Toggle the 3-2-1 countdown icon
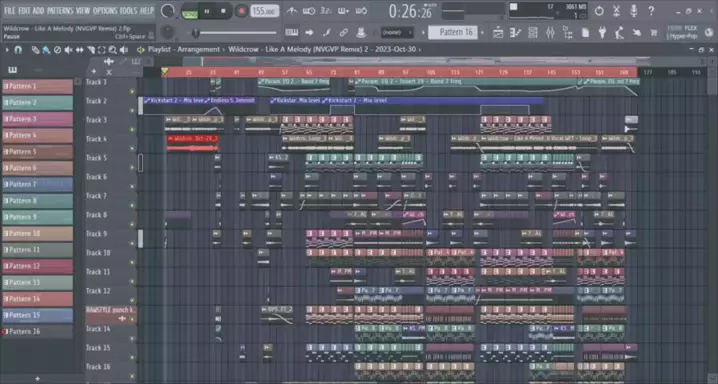Image resolution: width=718 pixels, height=384 pixels. 326,11
